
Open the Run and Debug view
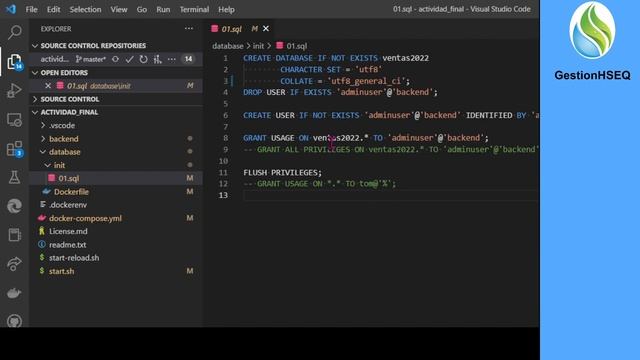[15, 91]
